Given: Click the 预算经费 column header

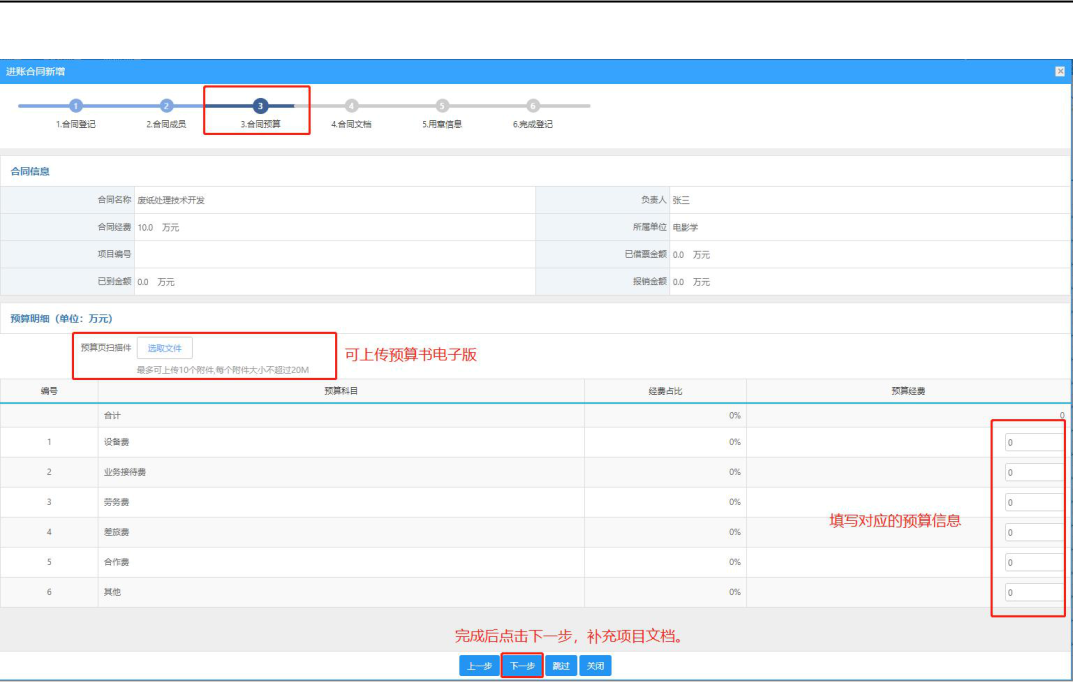Looking at the screenshot, I should [908, 391].
